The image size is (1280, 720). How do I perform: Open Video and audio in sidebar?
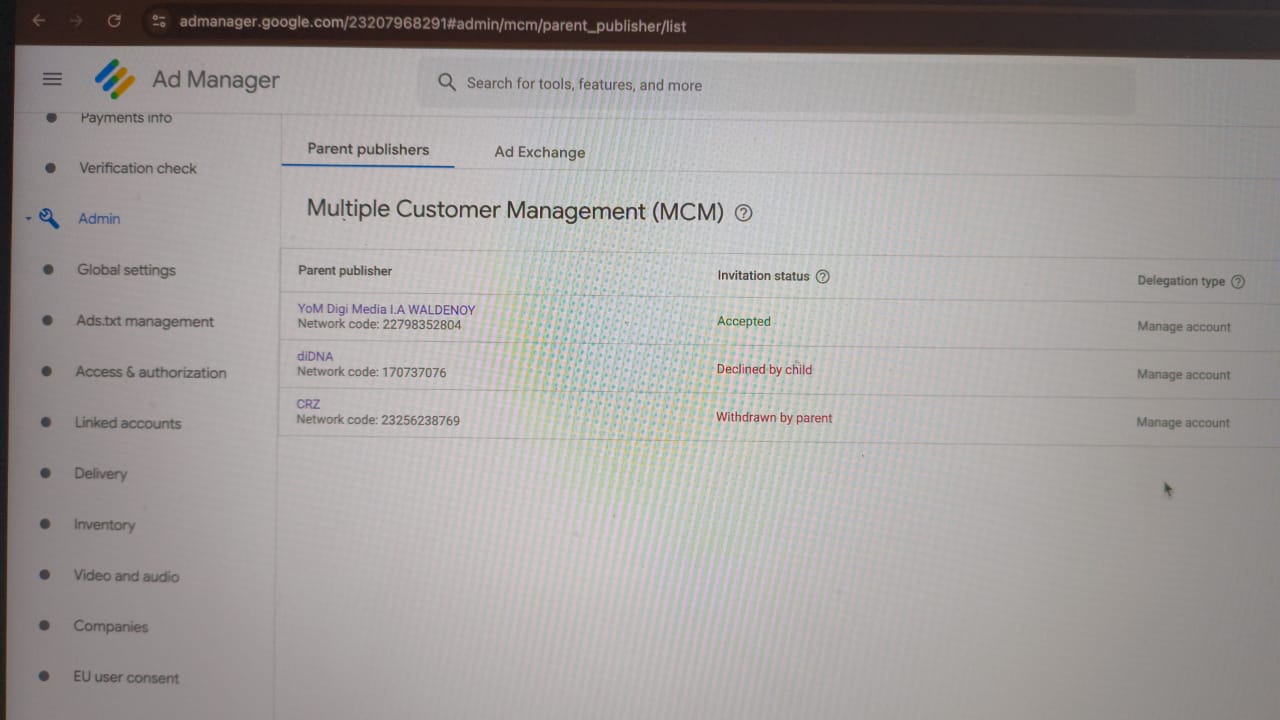[126, 576]
